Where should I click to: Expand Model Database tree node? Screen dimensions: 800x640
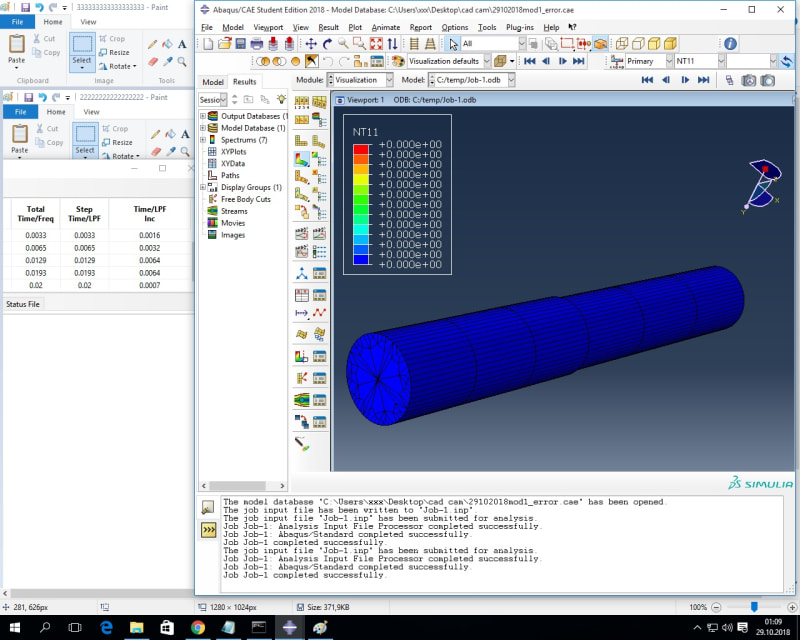tap(203, 128)
